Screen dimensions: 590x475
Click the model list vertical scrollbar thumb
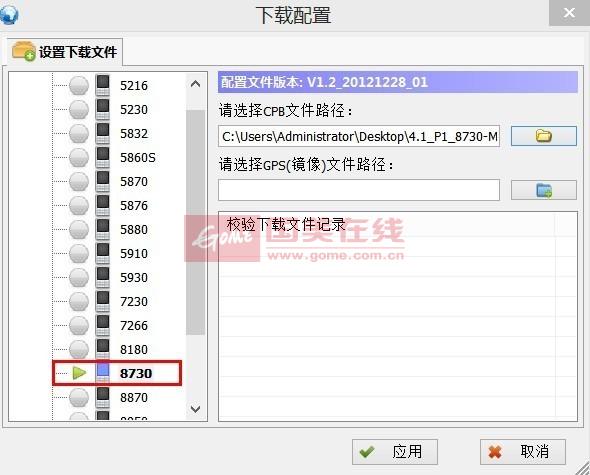pyautogui.click(x=195, y=222)
